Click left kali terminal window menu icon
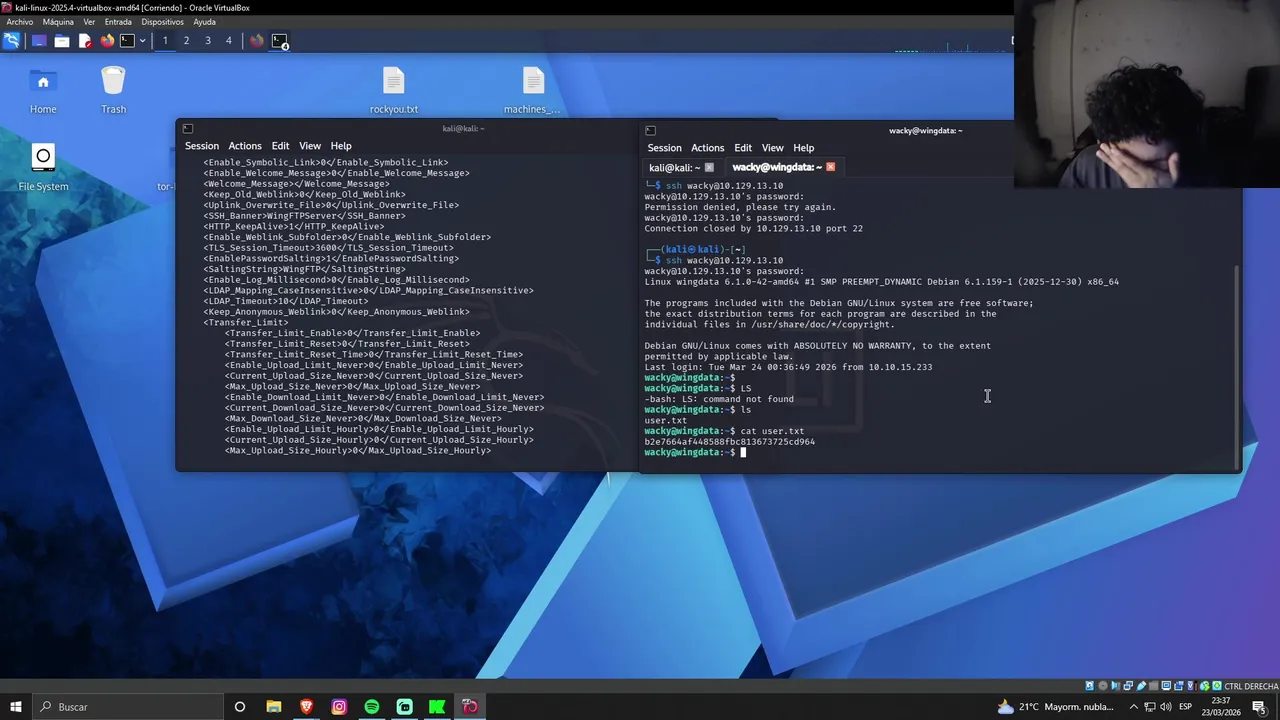Viewport: 1280px width, 720px height. [x=188, y=129]
